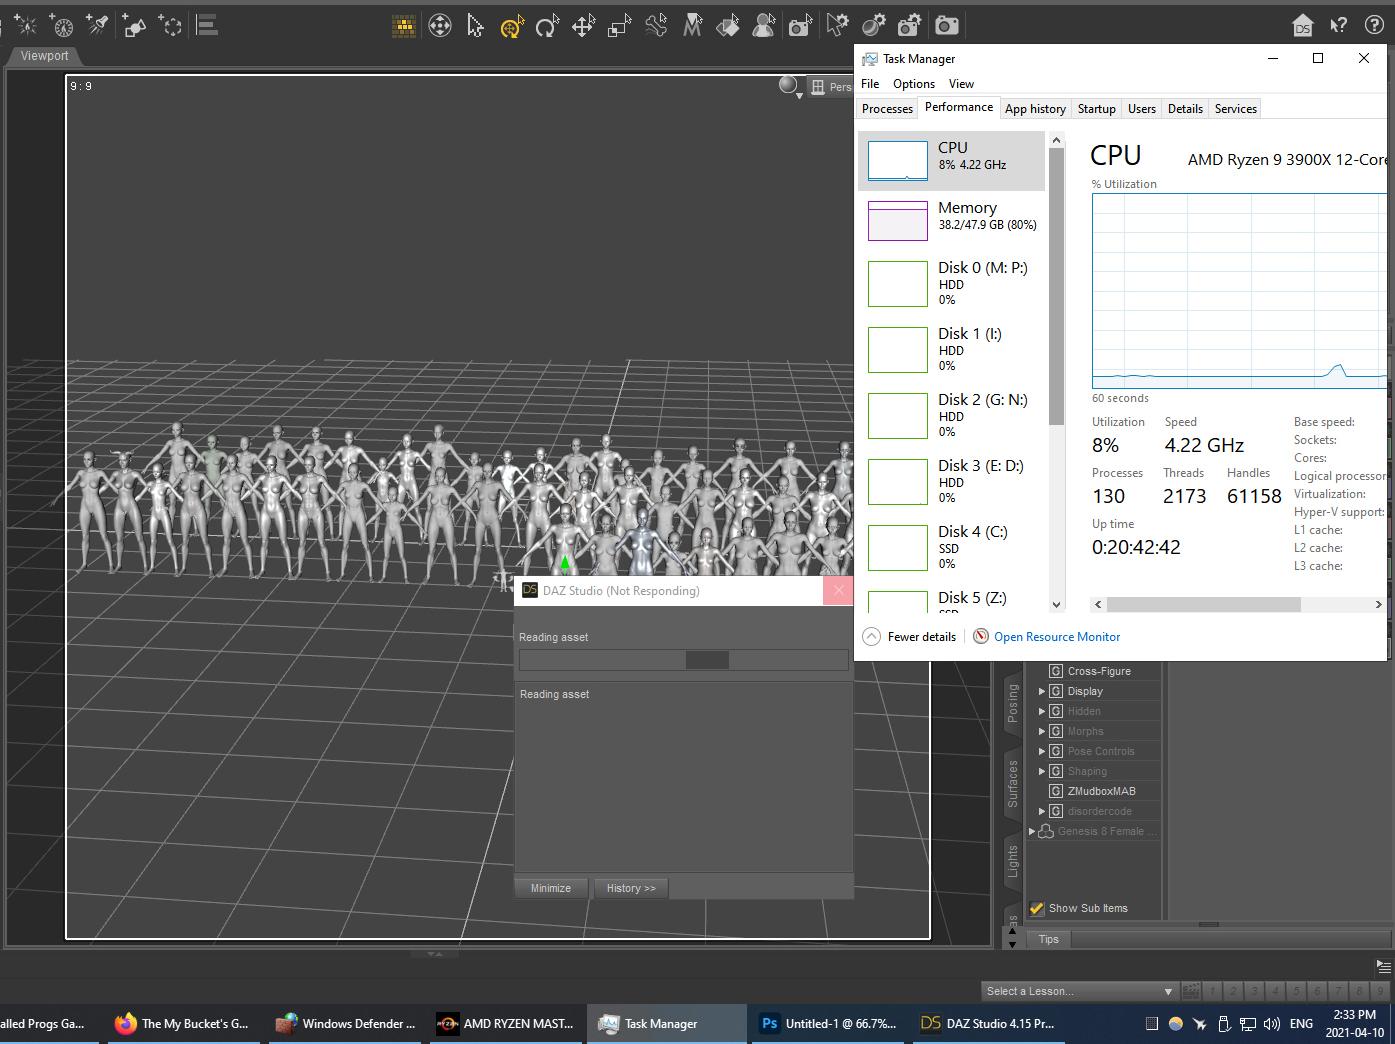Screen dimensions: 1395x1044
Task: Open the Select a Lesson dropdown
Action: 1078,991
